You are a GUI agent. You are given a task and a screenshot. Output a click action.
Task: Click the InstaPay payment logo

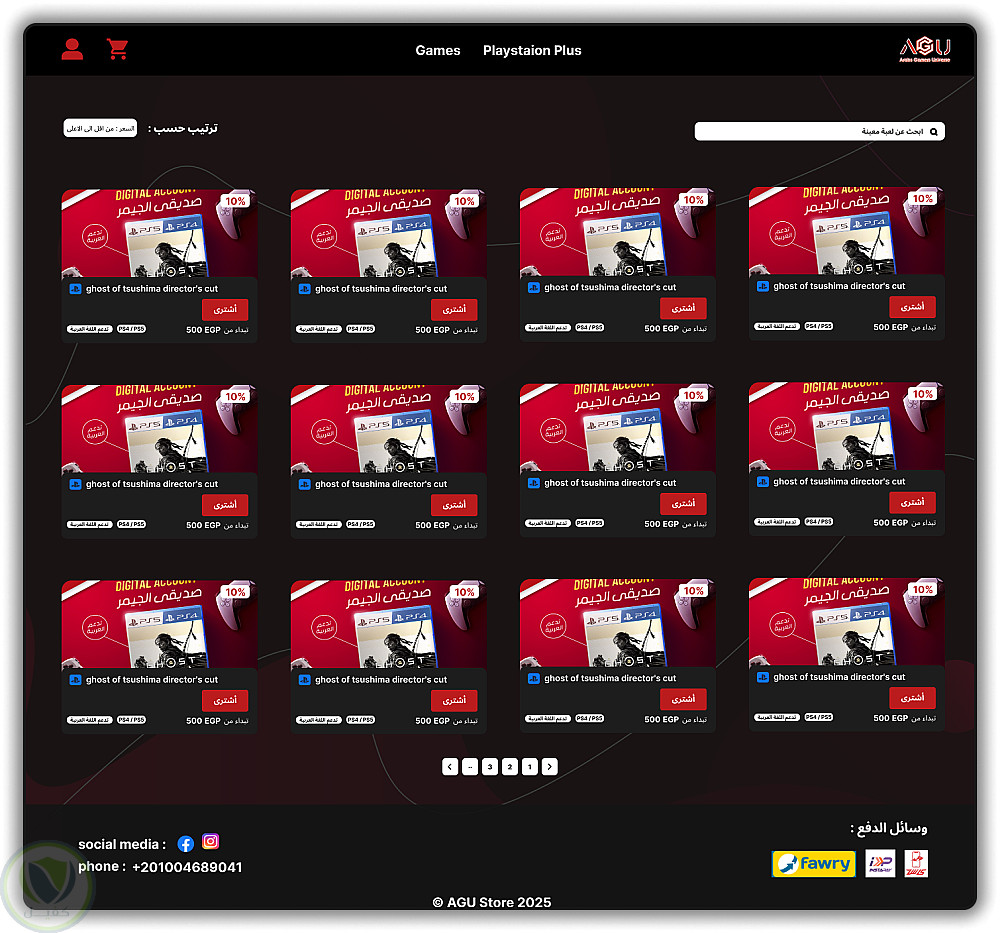[x=880, y=863]
